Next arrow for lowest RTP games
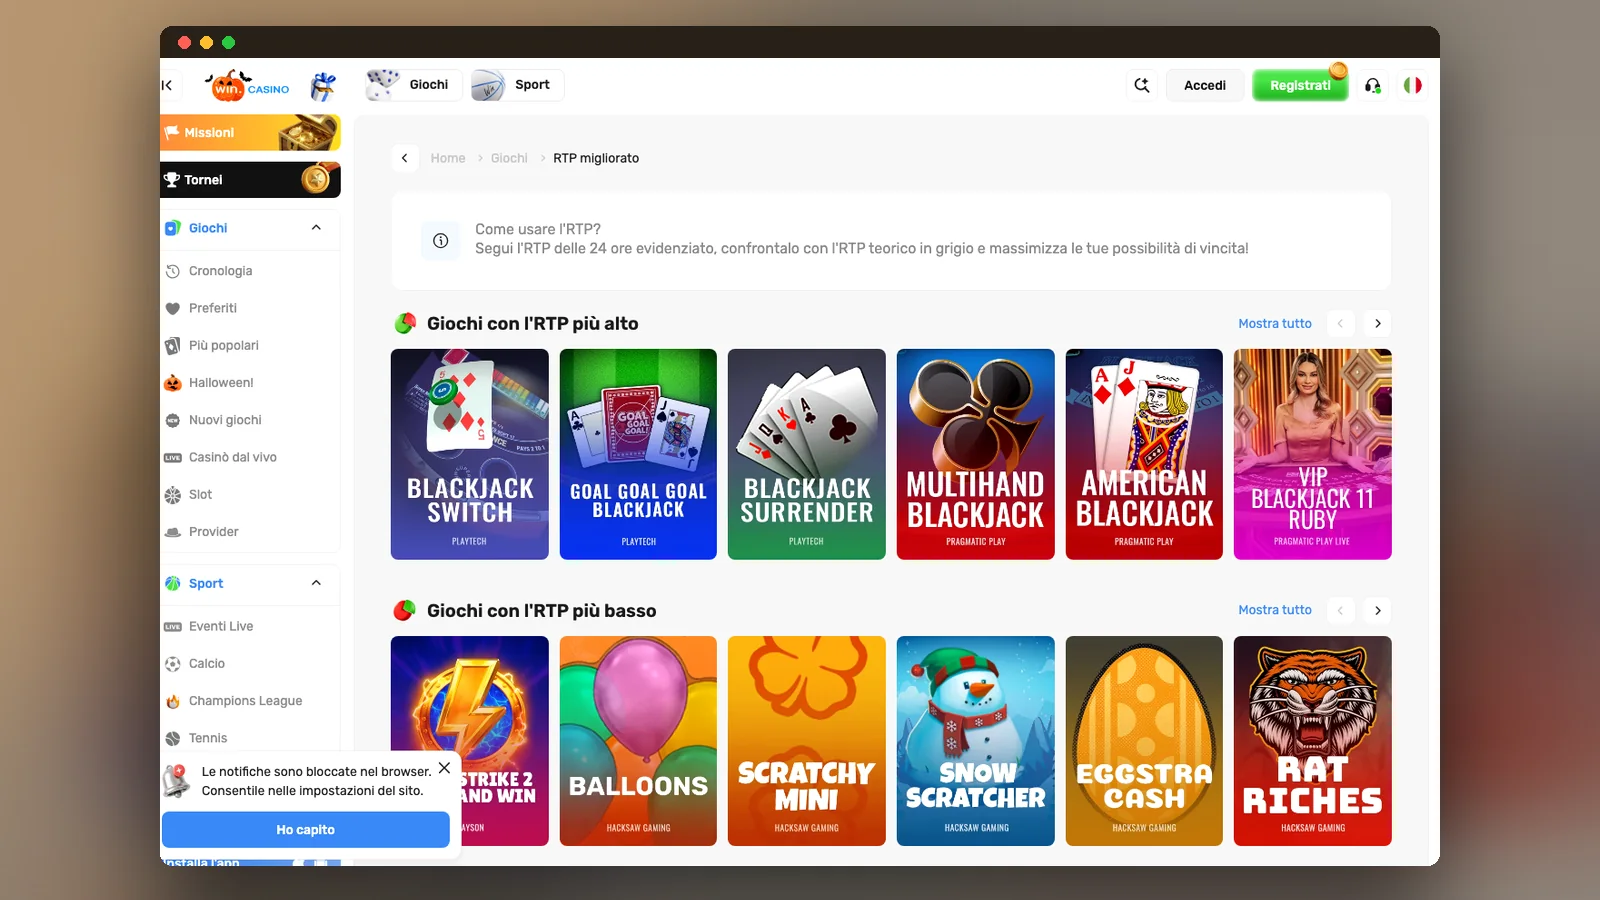The width and height of the screenshot is (1600, 900). click(x=1378, y=610)
